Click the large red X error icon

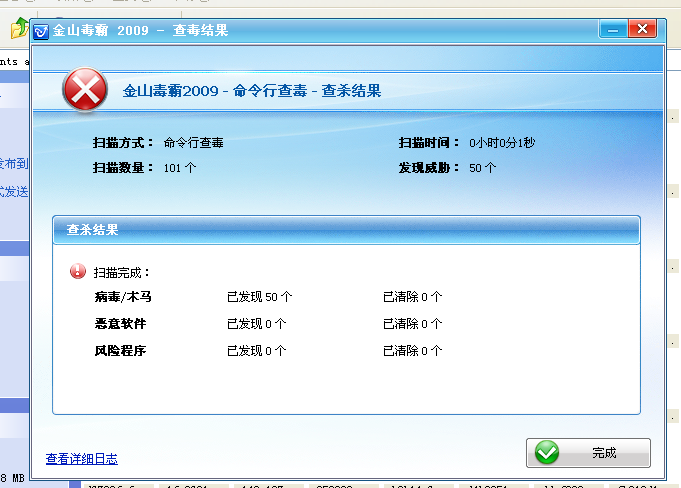click(85, 90)
